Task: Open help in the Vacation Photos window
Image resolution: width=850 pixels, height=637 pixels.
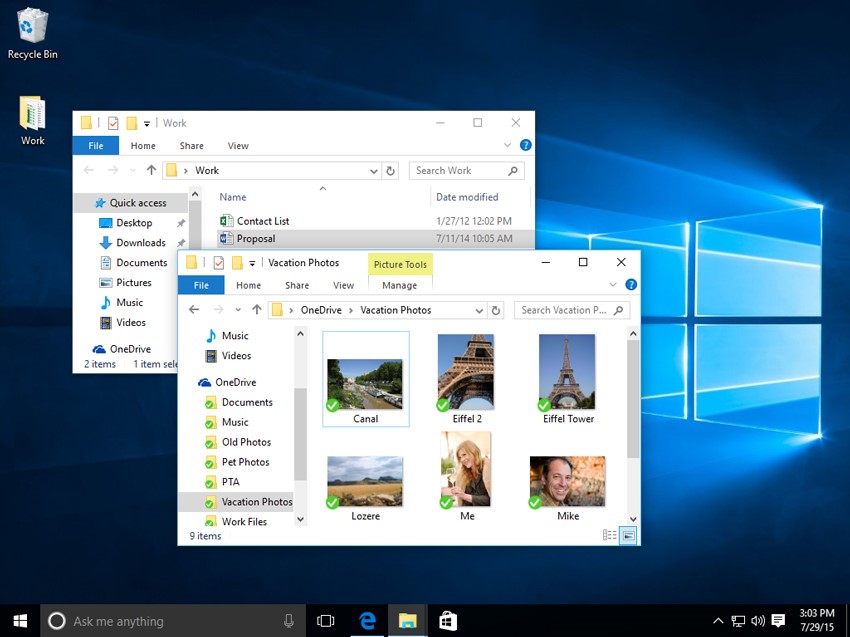Action: 630,285
